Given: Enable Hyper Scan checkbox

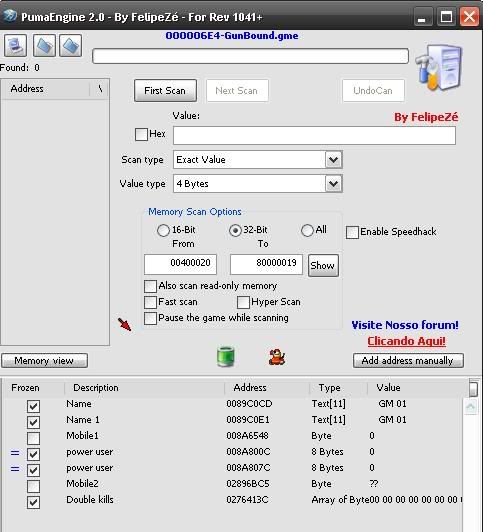Looking at the screenshot, I should point(243,302).
